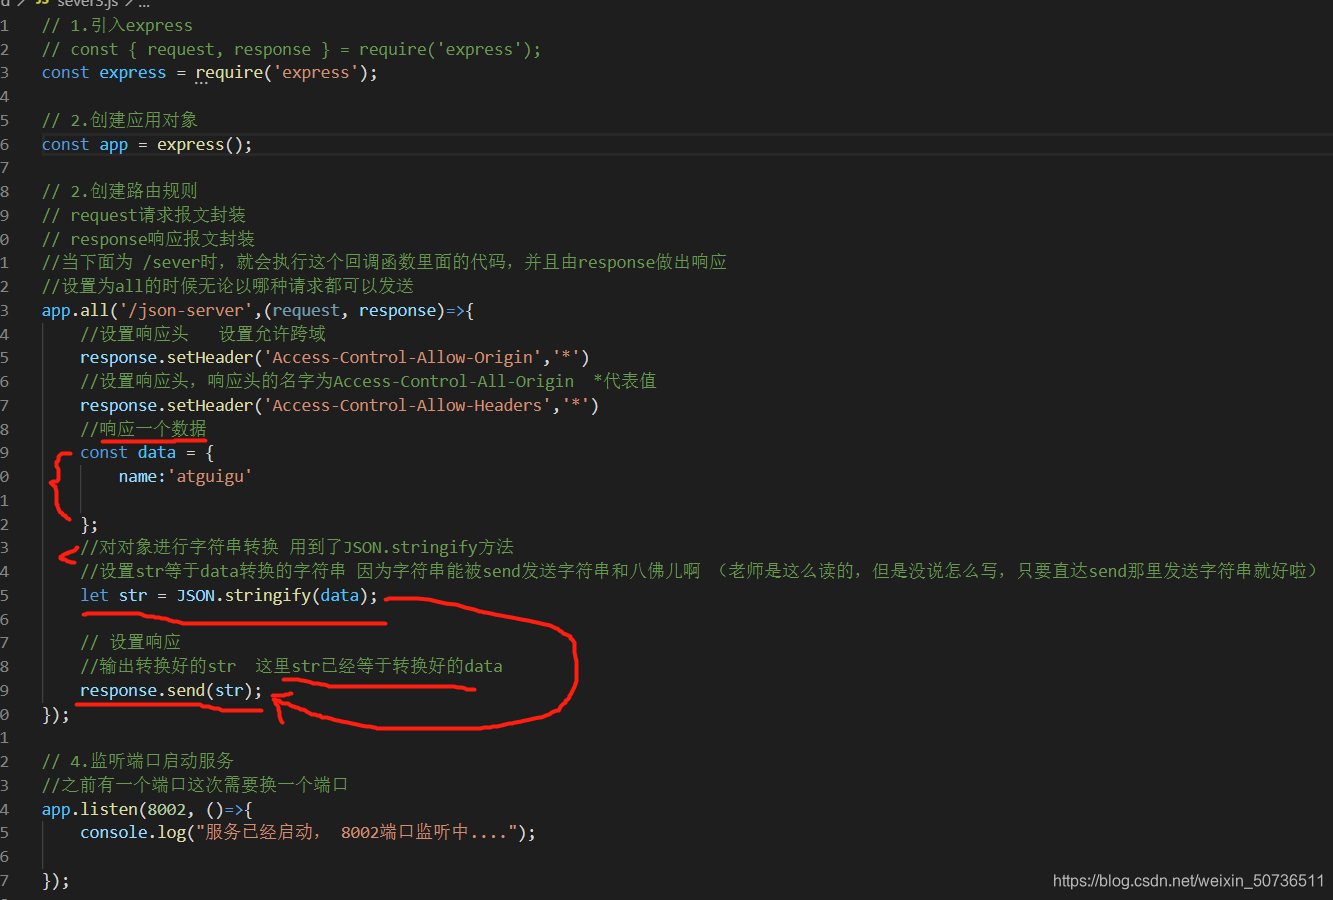Screen dimensions: 1333x900
Task: Click the comment '// 2.创建应用对象'
Action: pyautogui.click(x=120, y=120)
